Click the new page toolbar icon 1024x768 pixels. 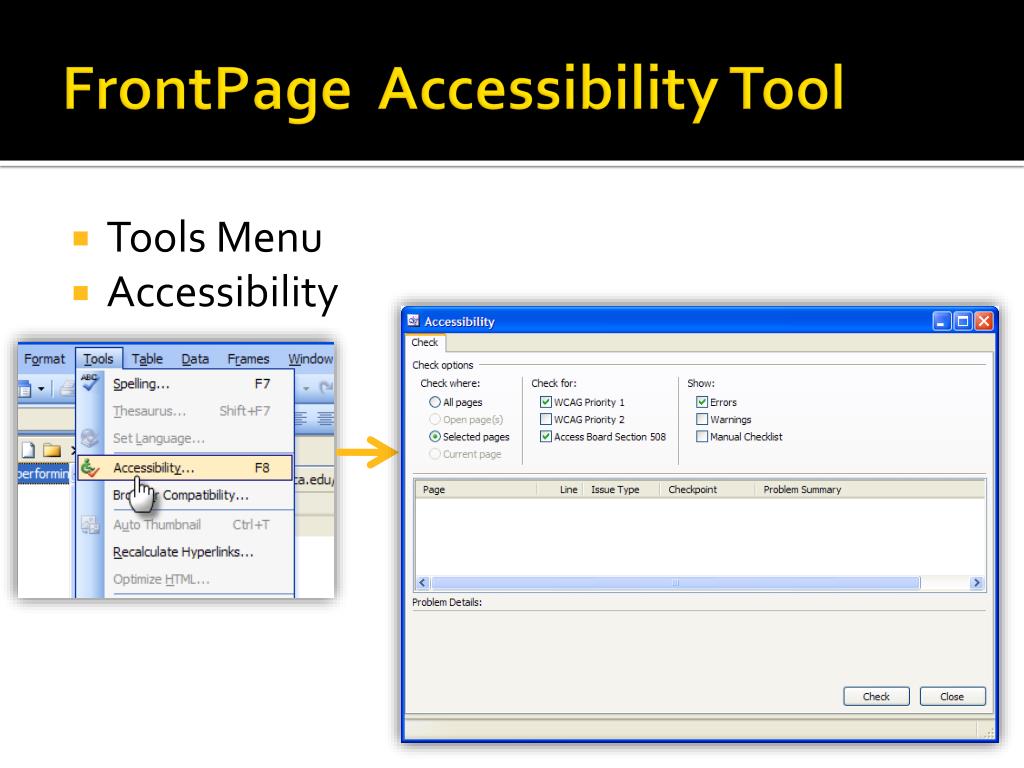click(28, 450)
